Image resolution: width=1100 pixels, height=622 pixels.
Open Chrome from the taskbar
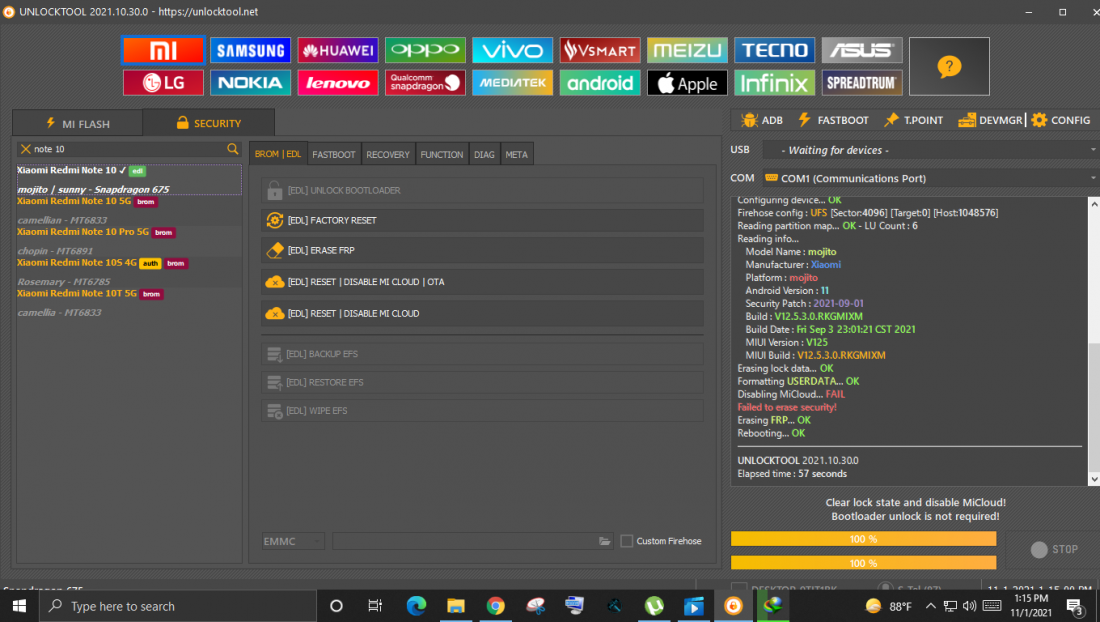click(495, 606)
